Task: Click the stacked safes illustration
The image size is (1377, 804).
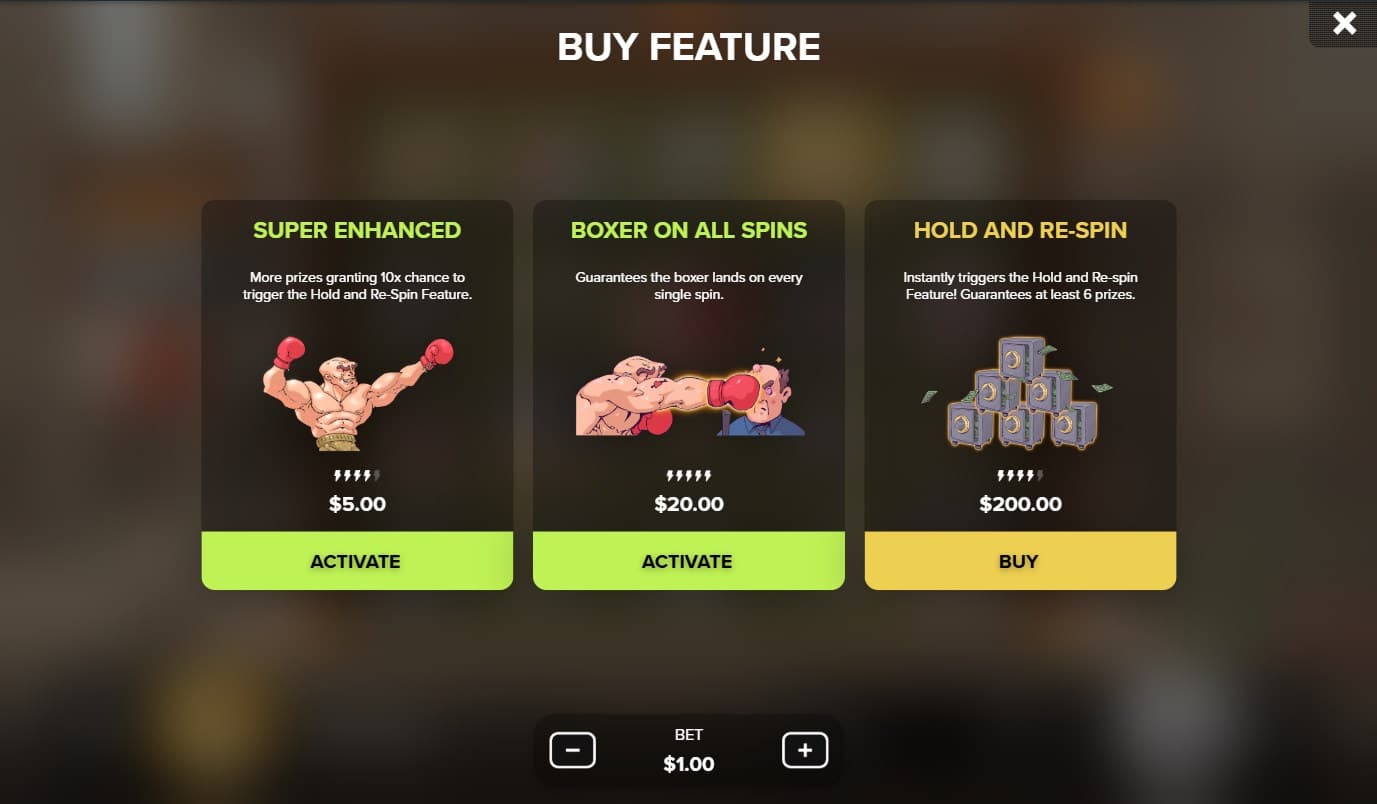Action: pos(1020,393)
